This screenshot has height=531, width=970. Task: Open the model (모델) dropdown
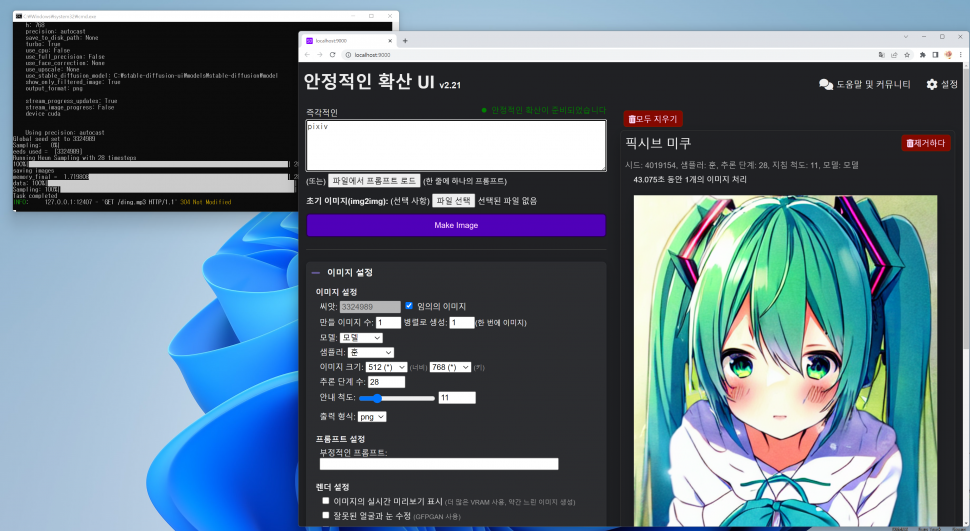[x=361, y=338]
